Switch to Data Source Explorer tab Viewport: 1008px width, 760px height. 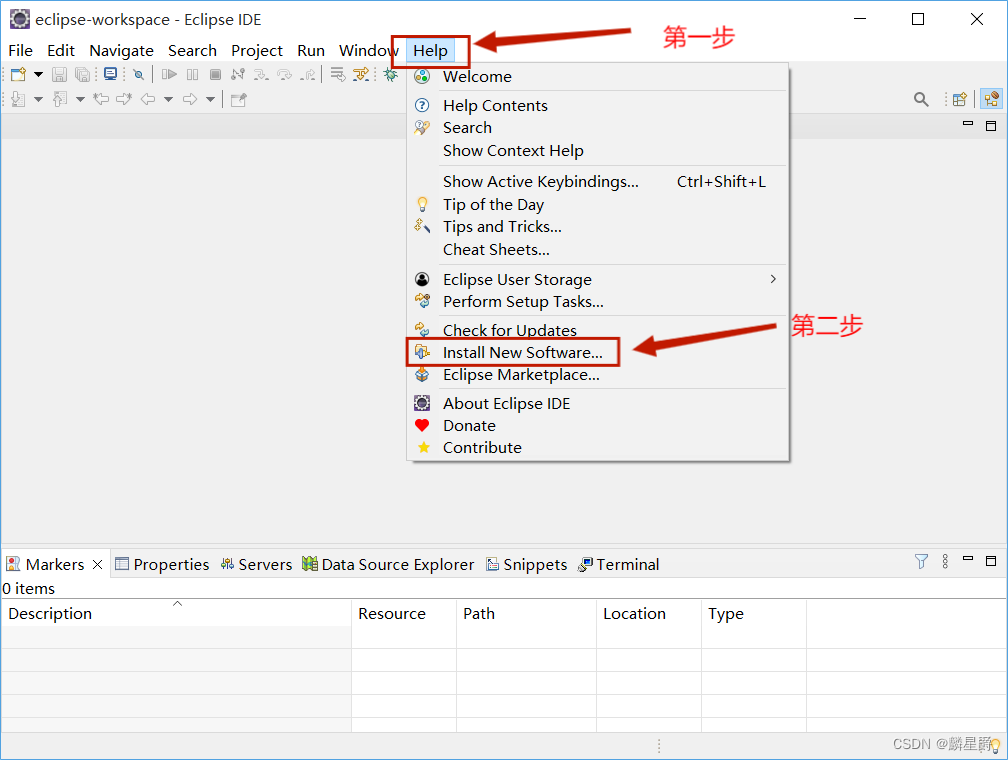(388, 565)
